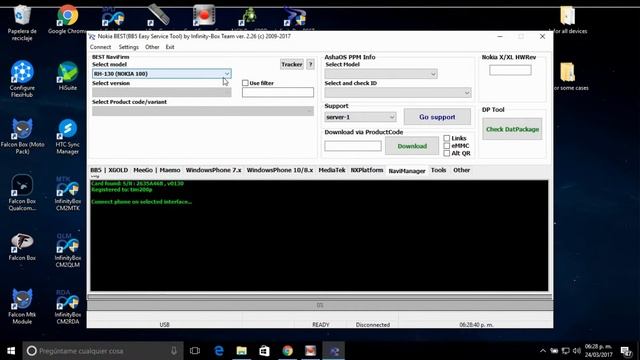Expand the Select and check ID dropdown
Image resolution: width=640 pixels, height=360 pixels.
coord(398,93)
